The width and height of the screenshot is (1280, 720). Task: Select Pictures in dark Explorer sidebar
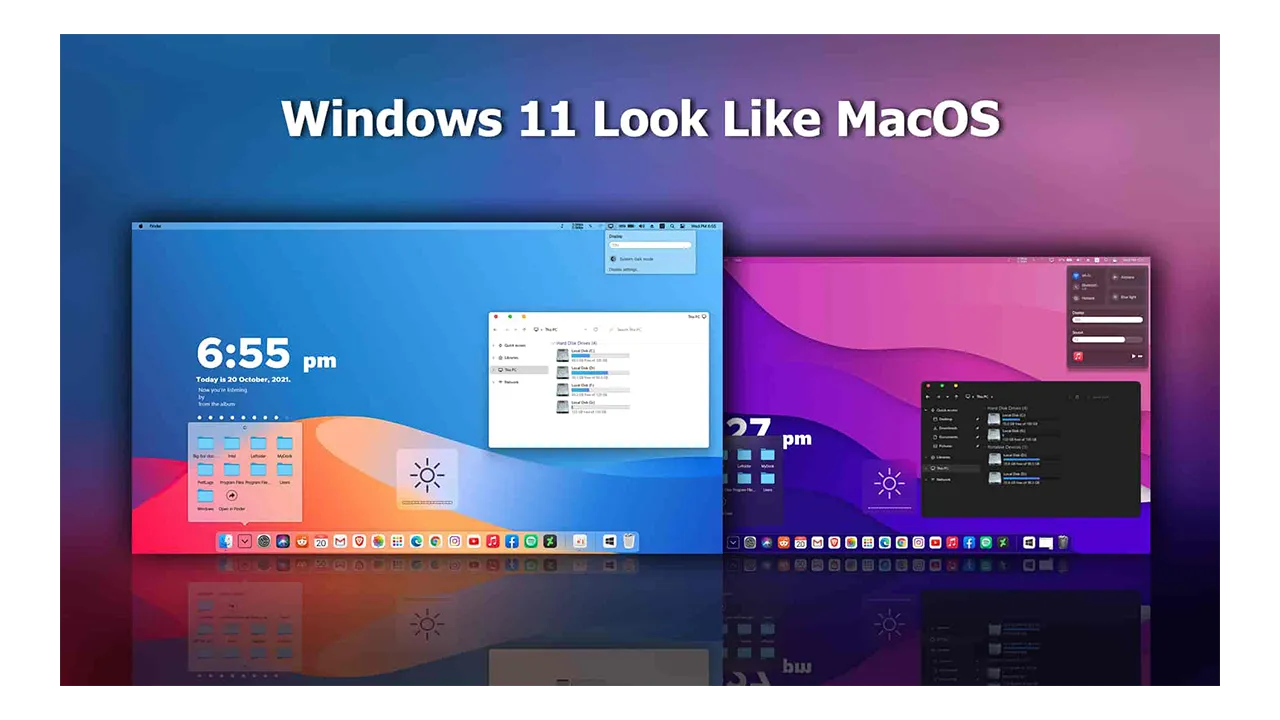coord(945,446)
